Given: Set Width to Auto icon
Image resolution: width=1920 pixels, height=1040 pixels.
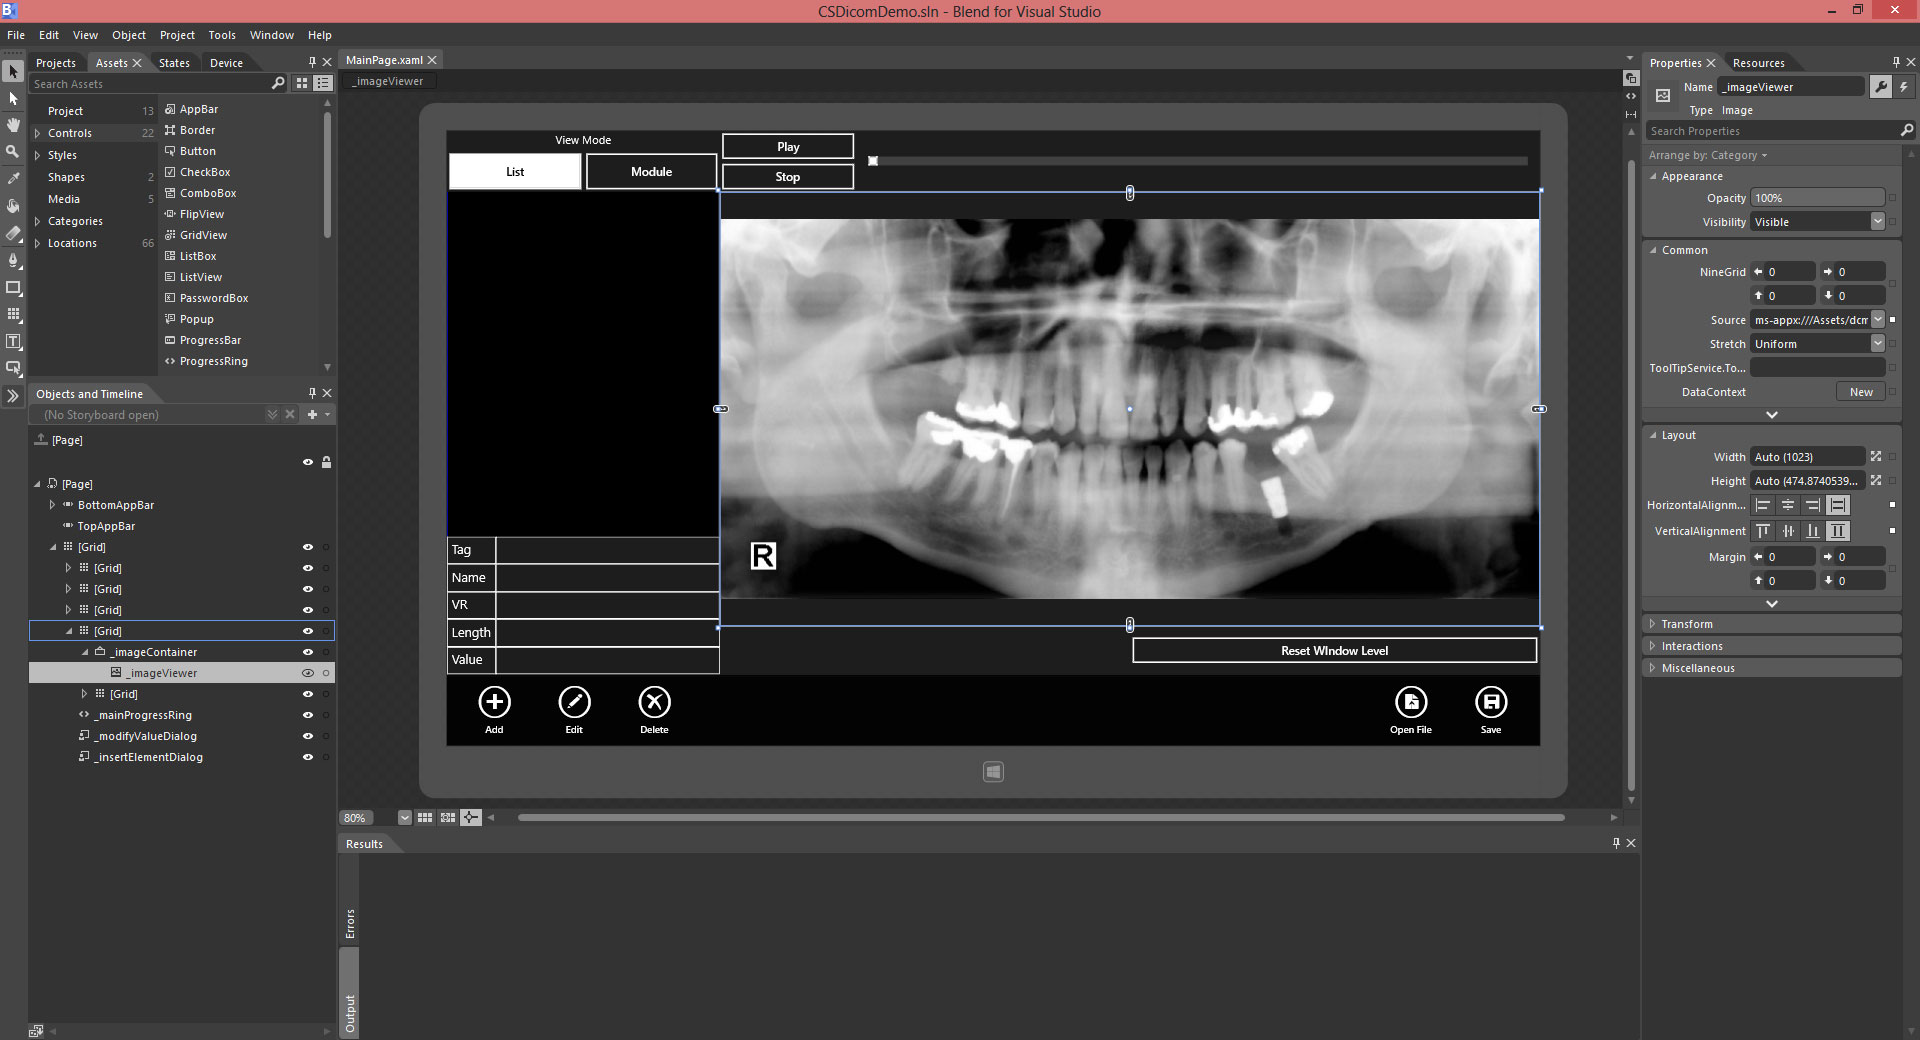Looking at the screenshot, I should (x=1876, y=457).
